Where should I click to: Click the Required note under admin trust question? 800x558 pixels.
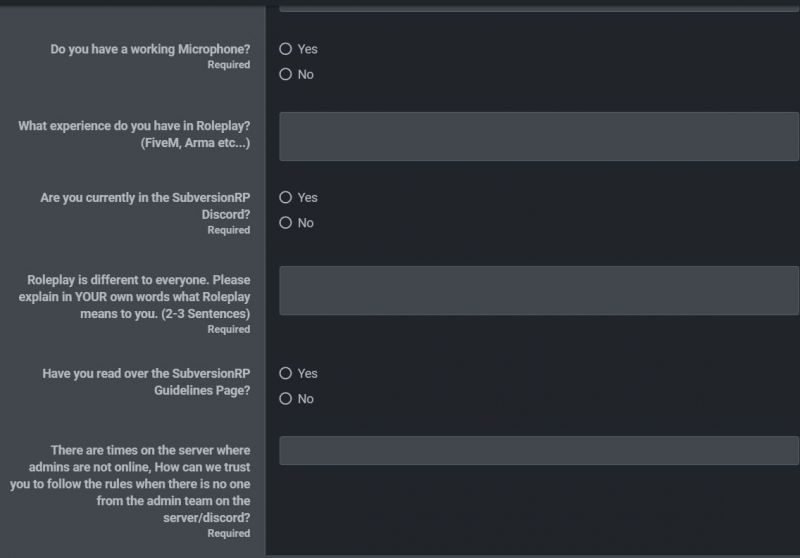click(x=229, y=534)
